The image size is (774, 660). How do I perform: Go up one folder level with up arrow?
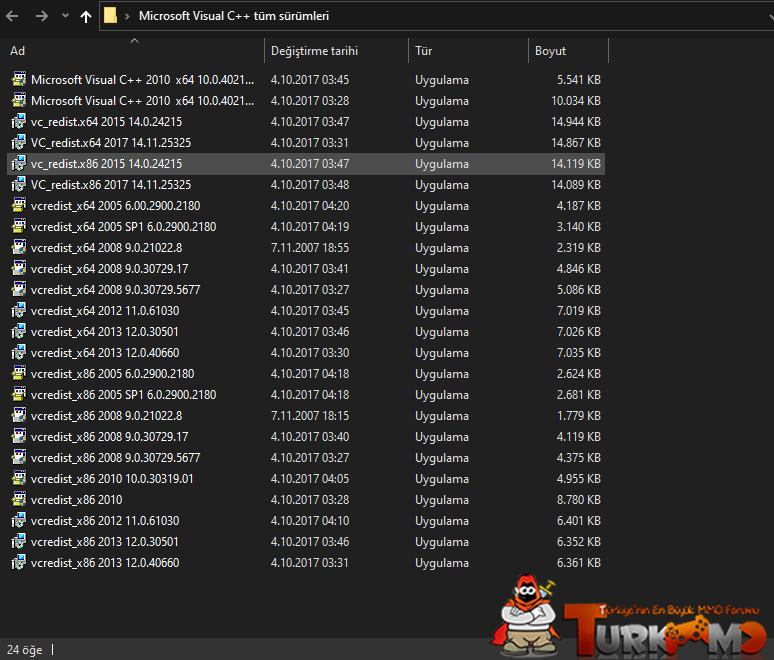(x=86, y=17)
